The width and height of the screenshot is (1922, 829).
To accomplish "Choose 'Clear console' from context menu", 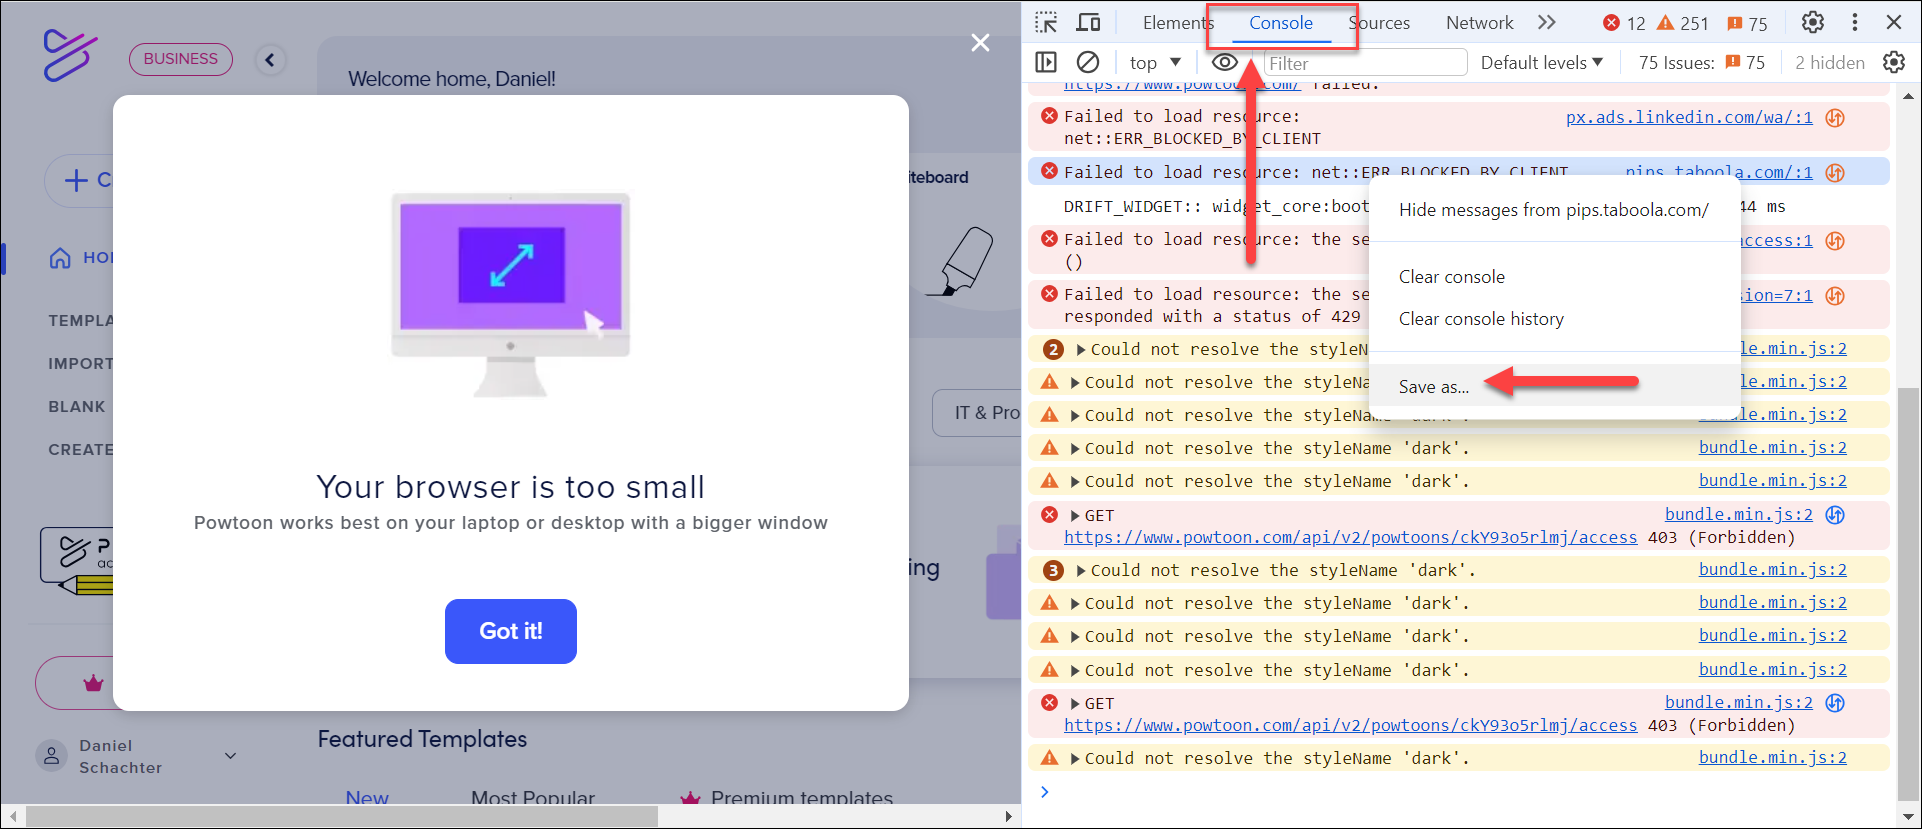I will (1553, 277).
